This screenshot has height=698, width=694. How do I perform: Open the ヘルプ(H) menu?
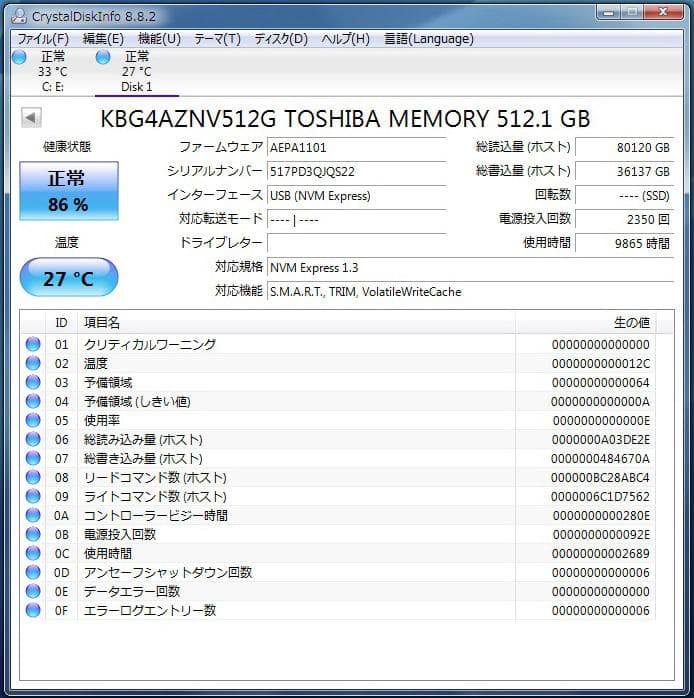pyautogui.click(x=345, y=39)
